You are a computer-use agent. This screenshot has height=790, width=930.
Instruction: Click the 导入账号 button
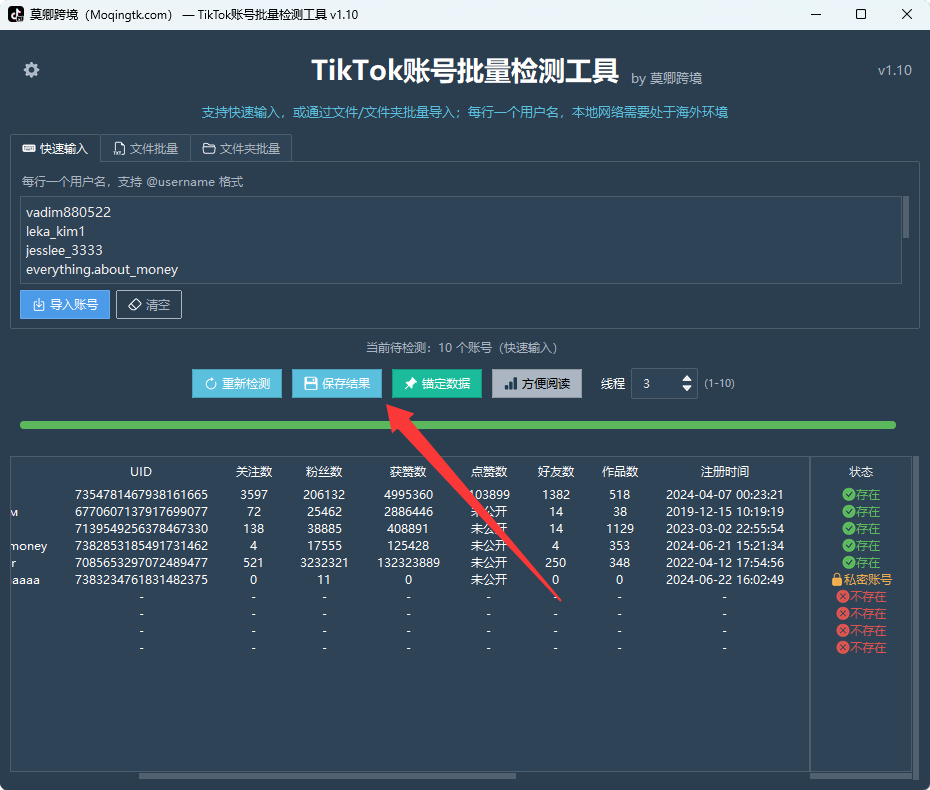(x=65, y=304)
